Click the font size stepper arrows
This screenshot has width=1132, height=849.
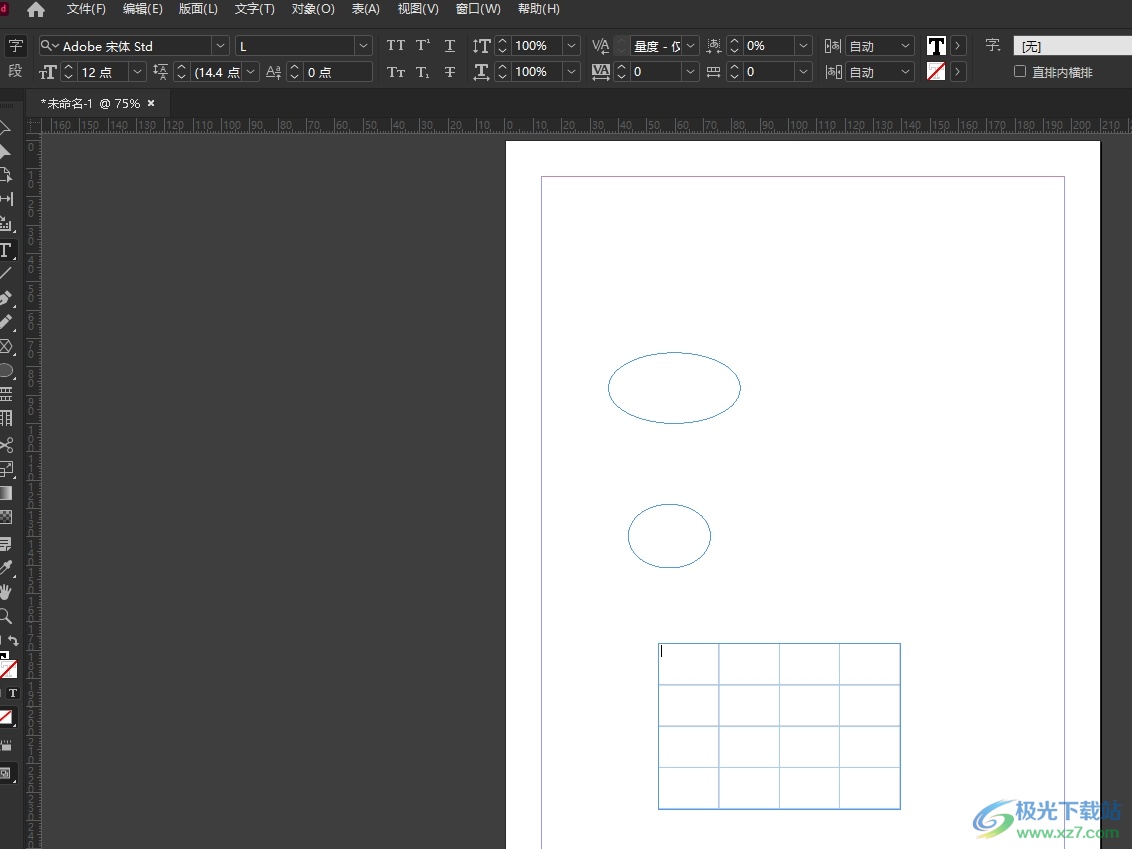pos(69,72)
